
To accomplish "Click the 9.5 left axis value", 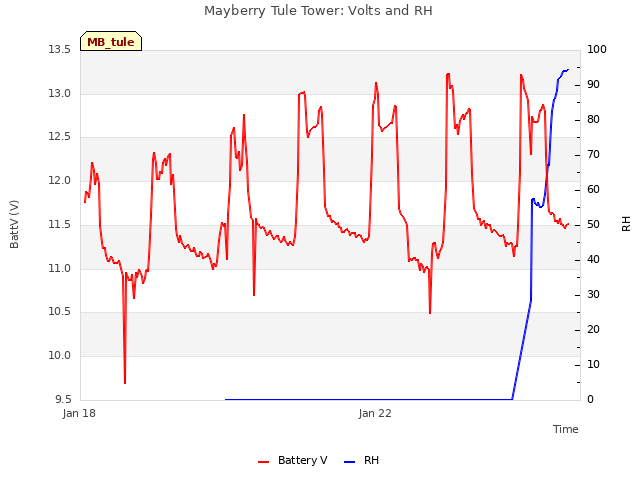I will click(63, 399).
